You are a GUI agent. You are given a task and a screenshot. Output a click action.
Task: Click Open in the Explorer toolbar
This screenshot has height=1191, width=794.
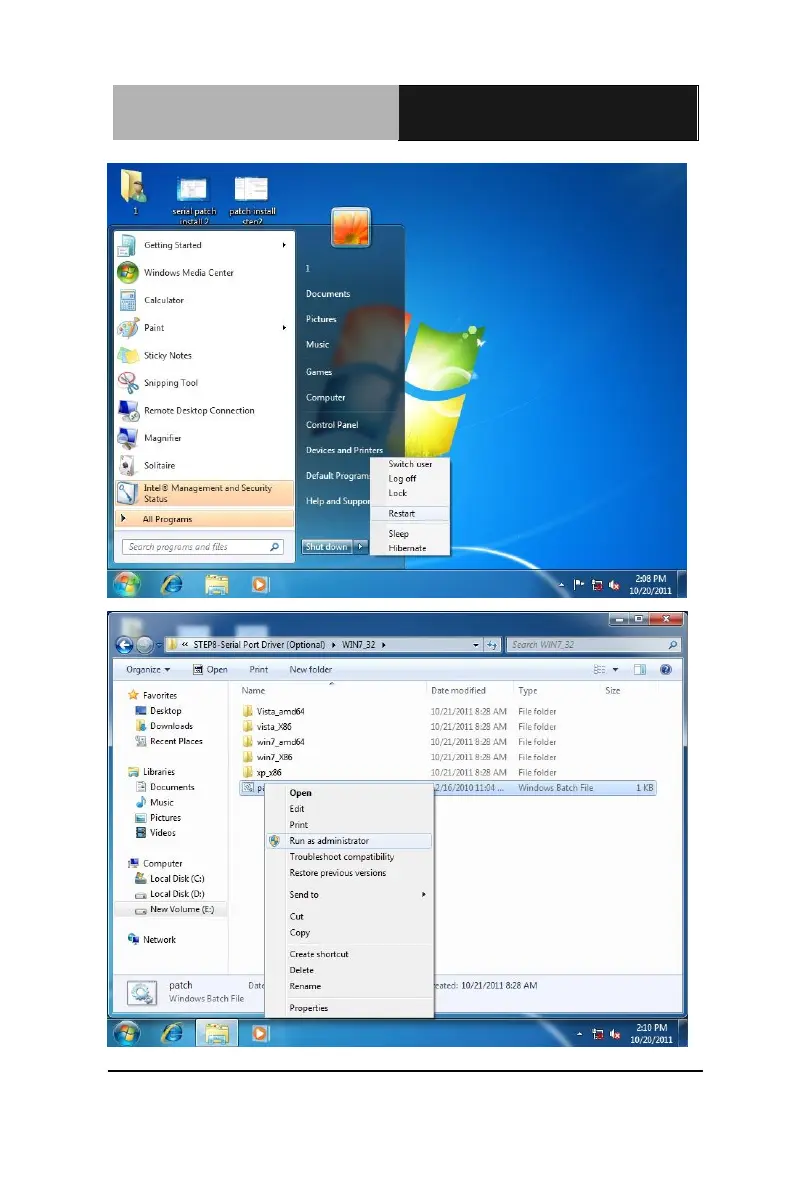210,670
